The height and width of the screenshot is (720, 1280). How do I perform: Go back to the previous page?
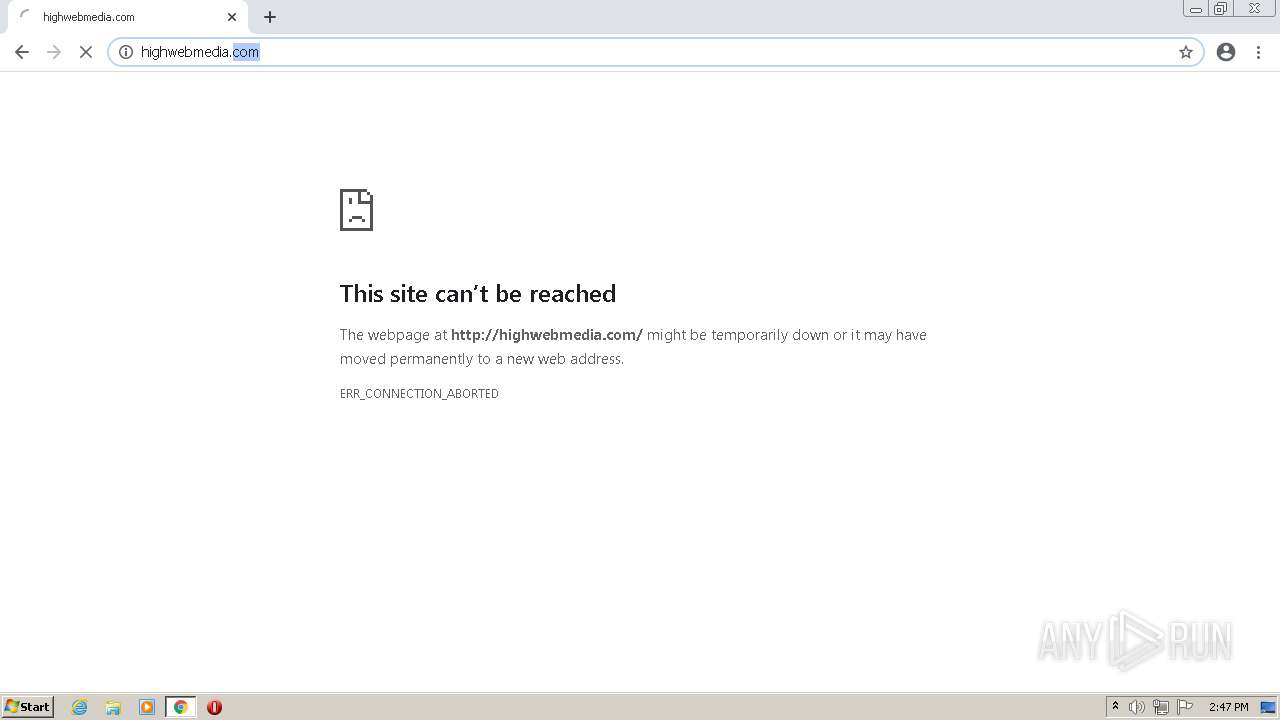(22, 52)
